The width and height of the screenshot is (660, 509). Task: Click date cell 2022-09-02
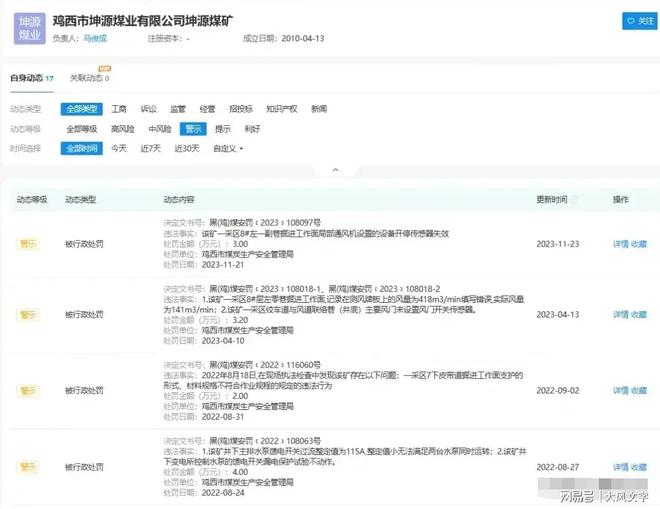coord(558,391)
